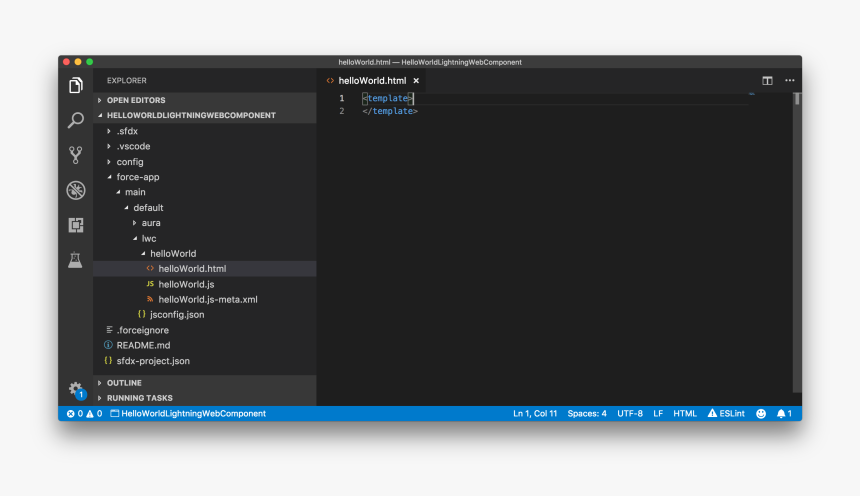The width and height of the screenshot is (860, 496).
Task: Open the editor More Actions ellipsis
Action: (790, 81)
